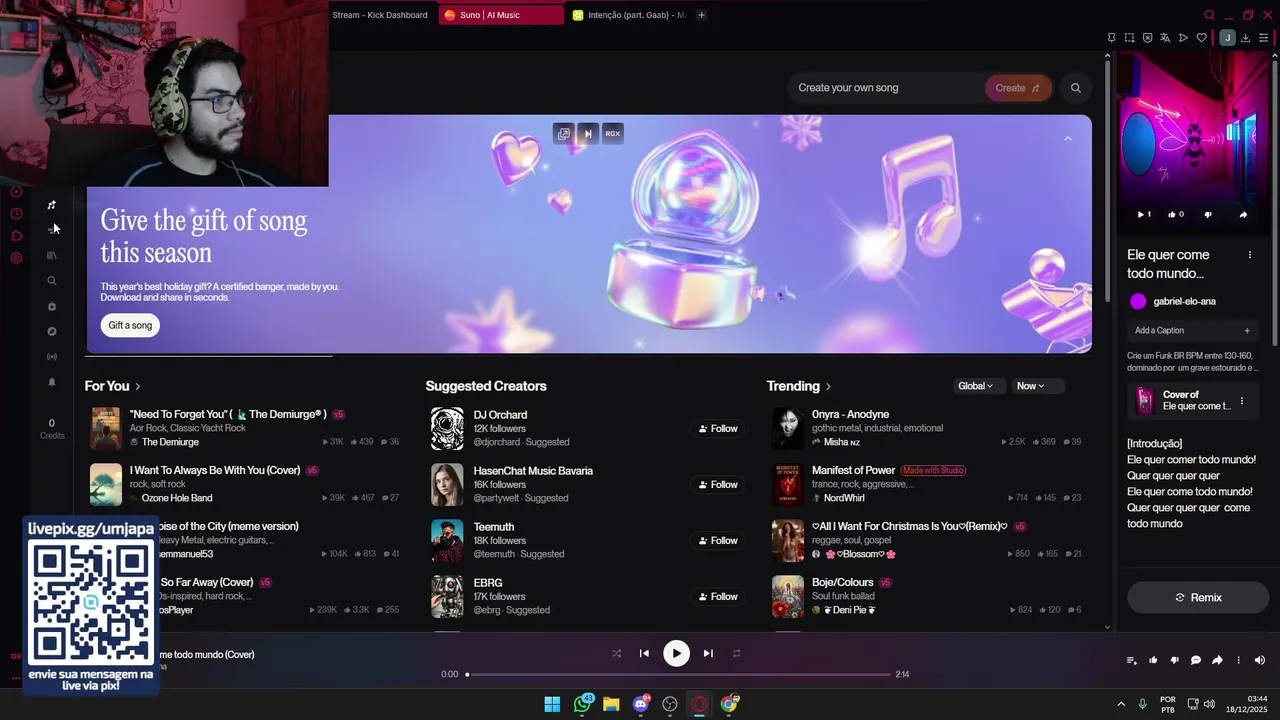Toggle repeat in the player bar

click(x=736, y=653)
